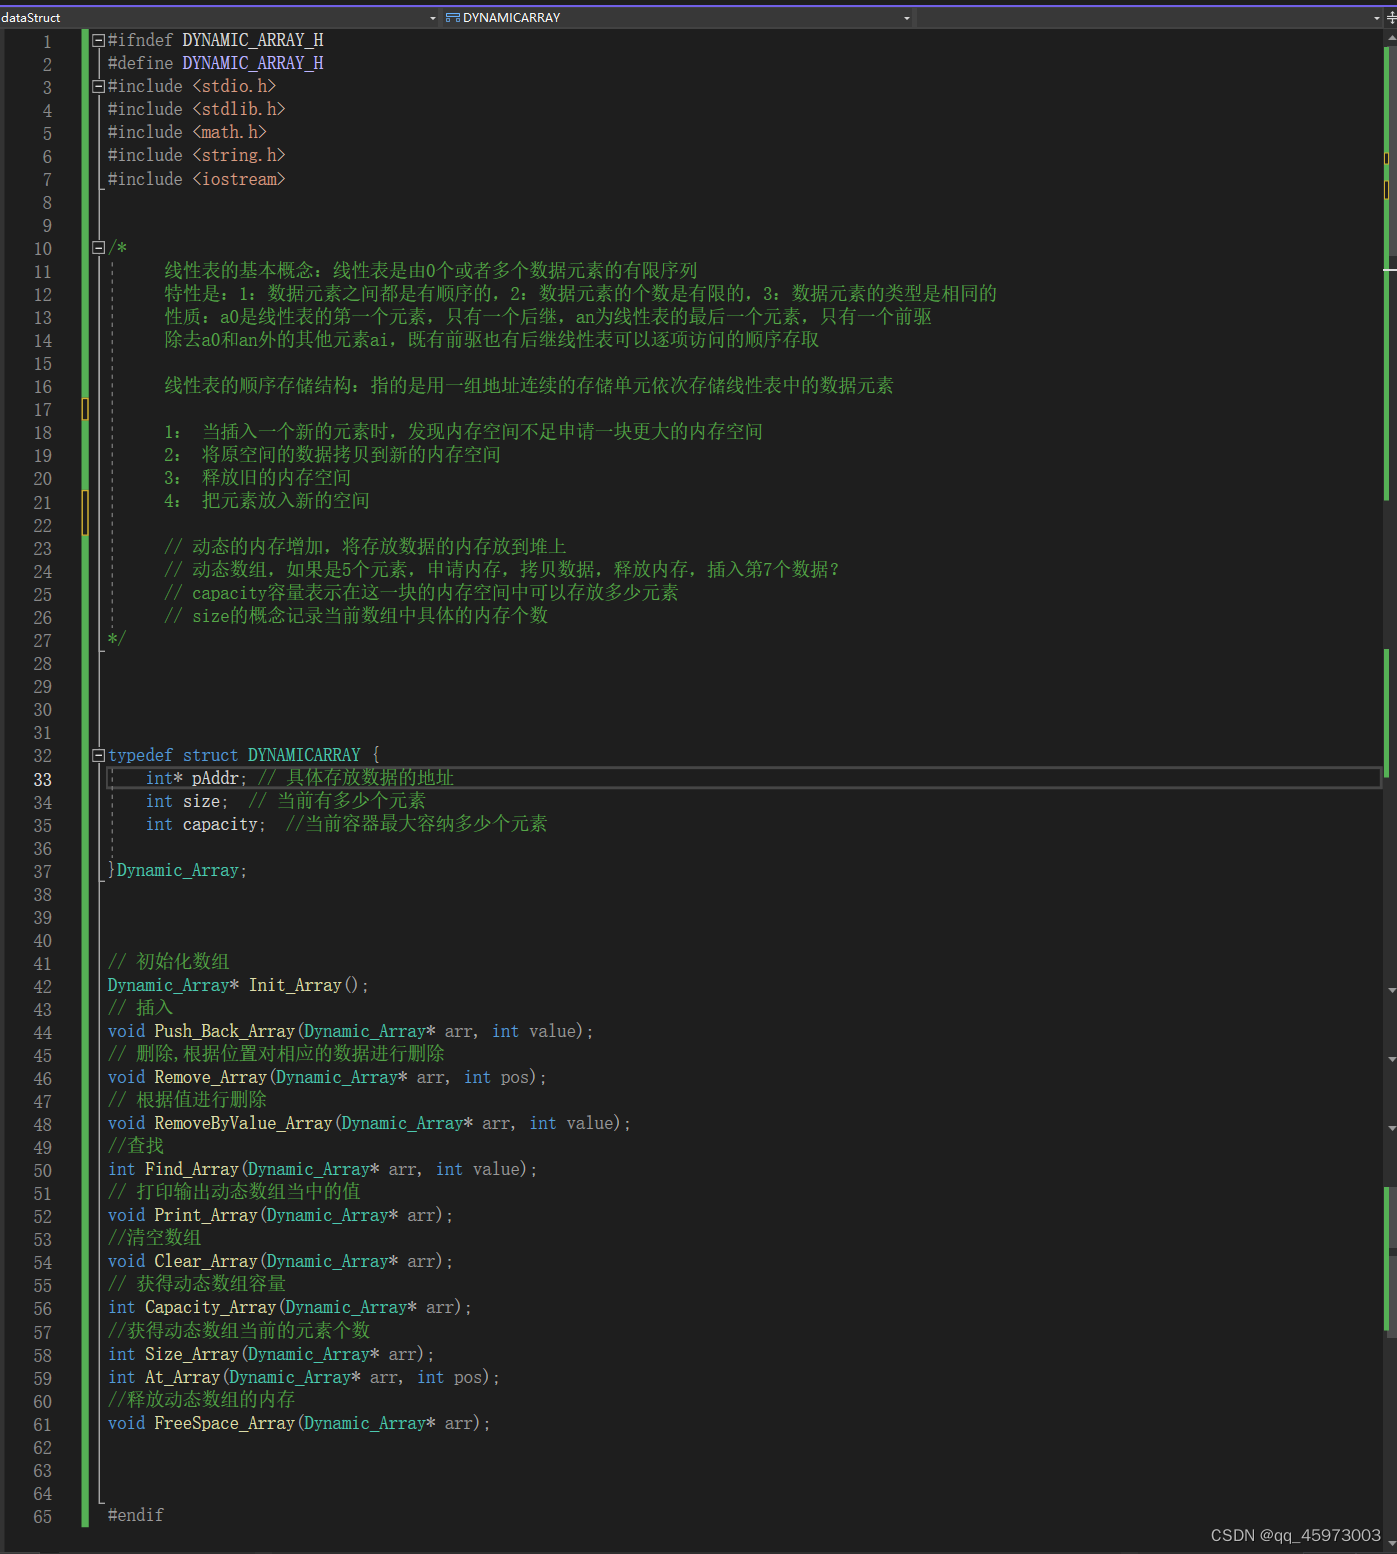The height and width of the screenshot is (1554, 1397).
Task: Click the '// 初始化数组' comment
Action: tap(169, 961)
